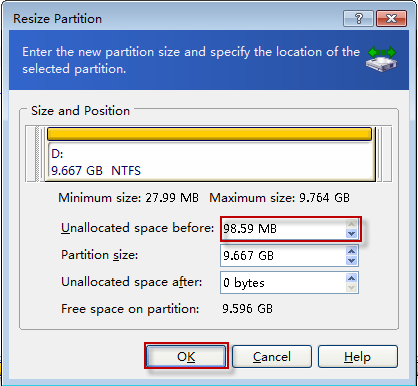Screen dimensions: 418x386
Task: Close the Resize Partition dialog
Action: coord(391,18)
